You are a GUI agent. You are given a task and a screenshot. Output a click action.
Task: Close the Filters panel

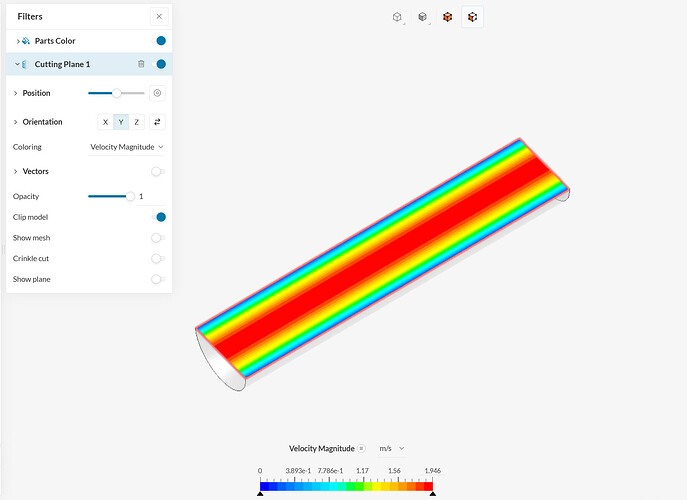(x=159, y=17)
